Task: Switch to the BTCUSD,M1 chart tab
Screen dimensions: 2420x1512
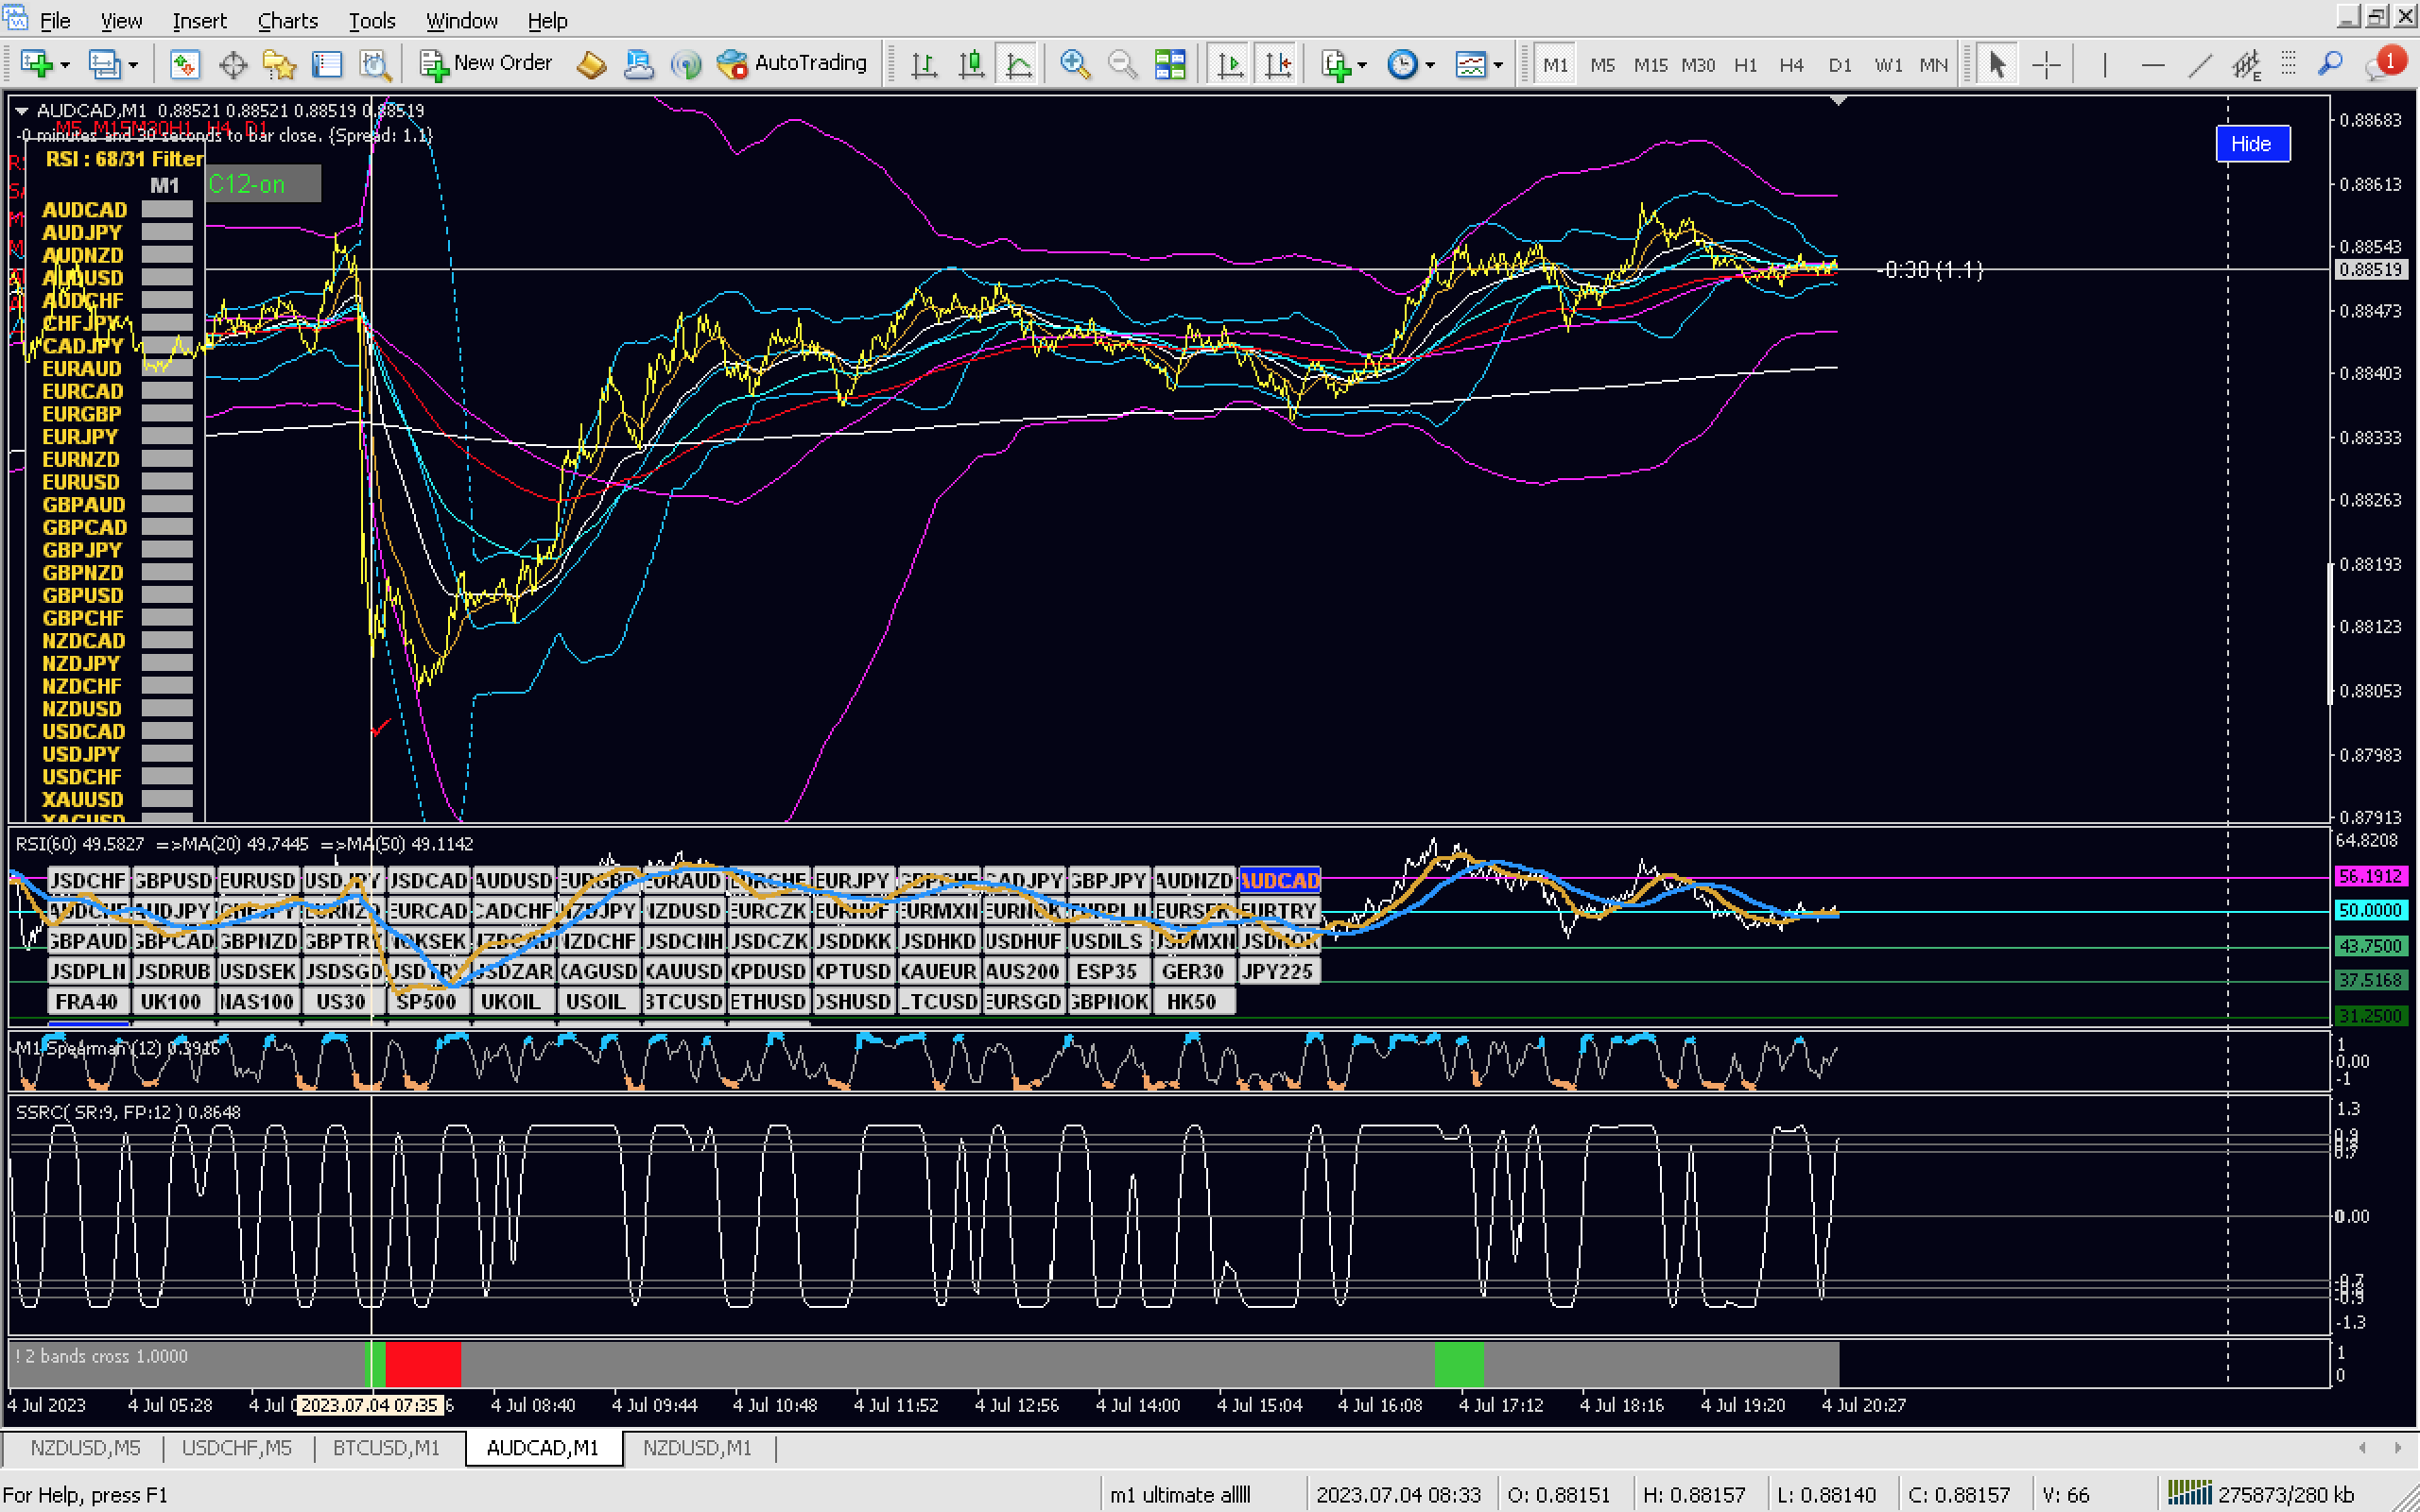Action: (x=386, y=1447)
